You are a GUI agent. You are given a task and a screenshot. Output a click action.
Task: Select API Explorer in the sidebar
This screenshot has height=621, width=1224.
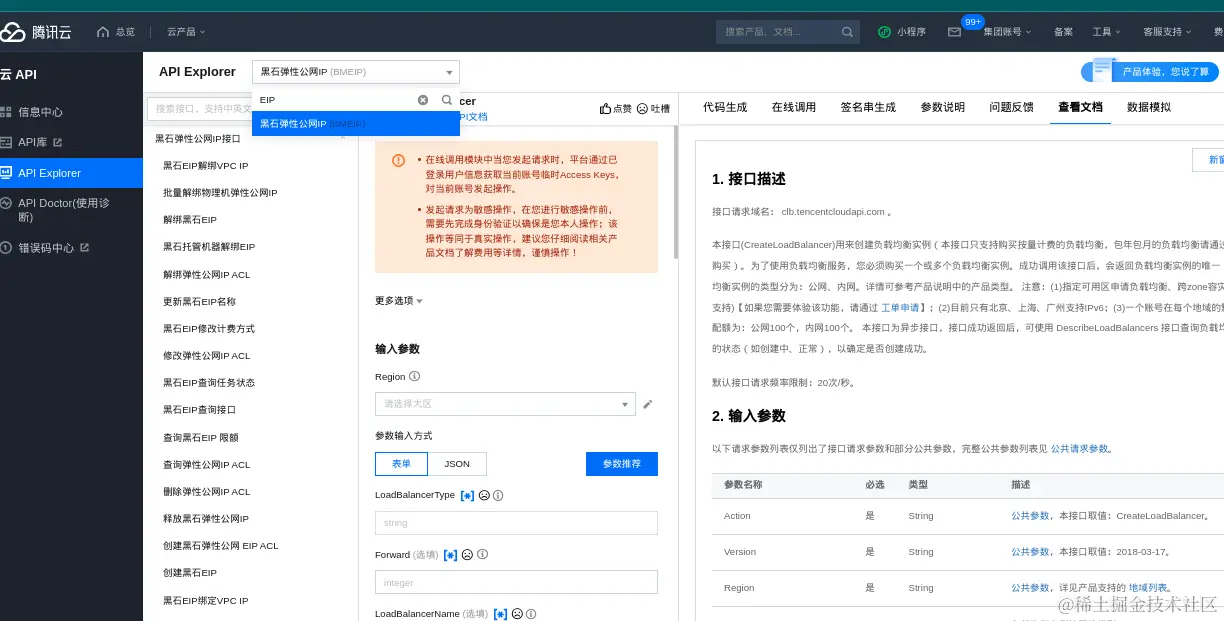click(71, 173)
